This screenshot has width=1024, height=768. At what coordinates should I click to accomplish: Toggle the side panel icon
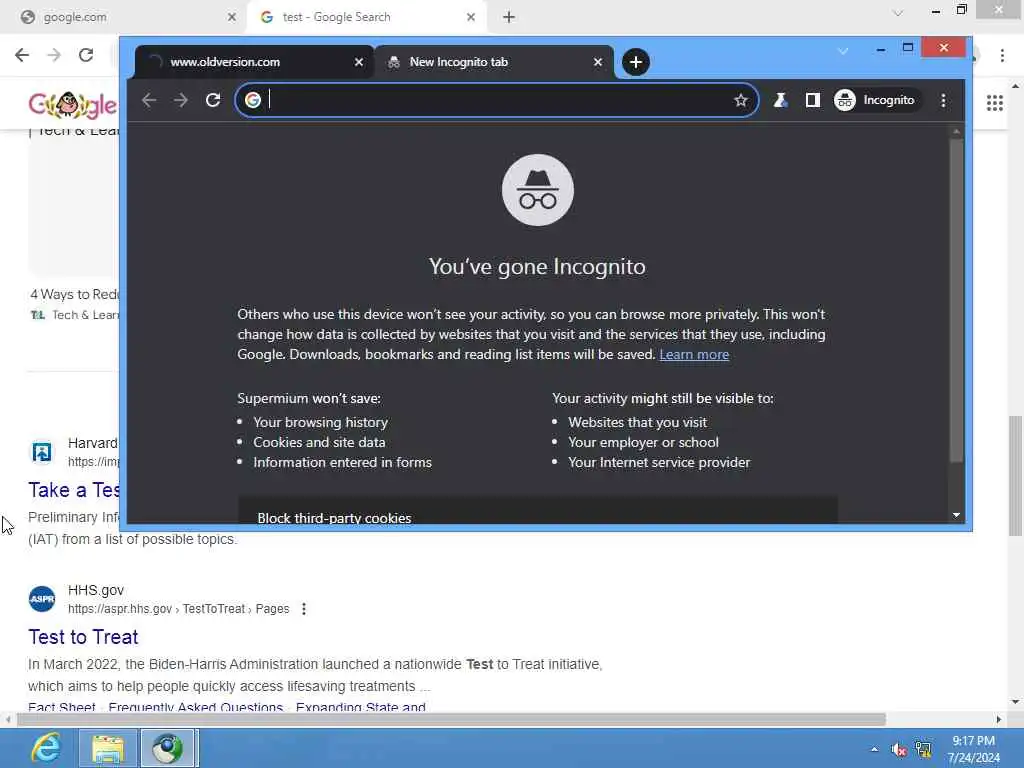click(x=812, y=100)
